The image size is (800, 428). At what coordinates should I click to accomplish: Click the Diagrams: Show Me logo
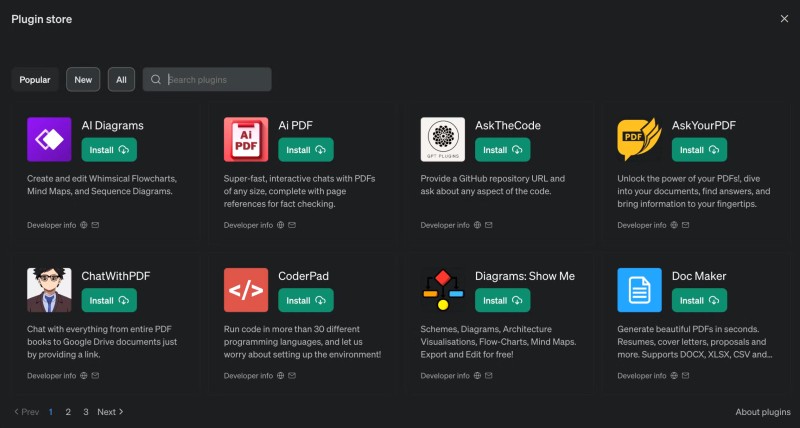pyautogui.click(x=443, y=289)
